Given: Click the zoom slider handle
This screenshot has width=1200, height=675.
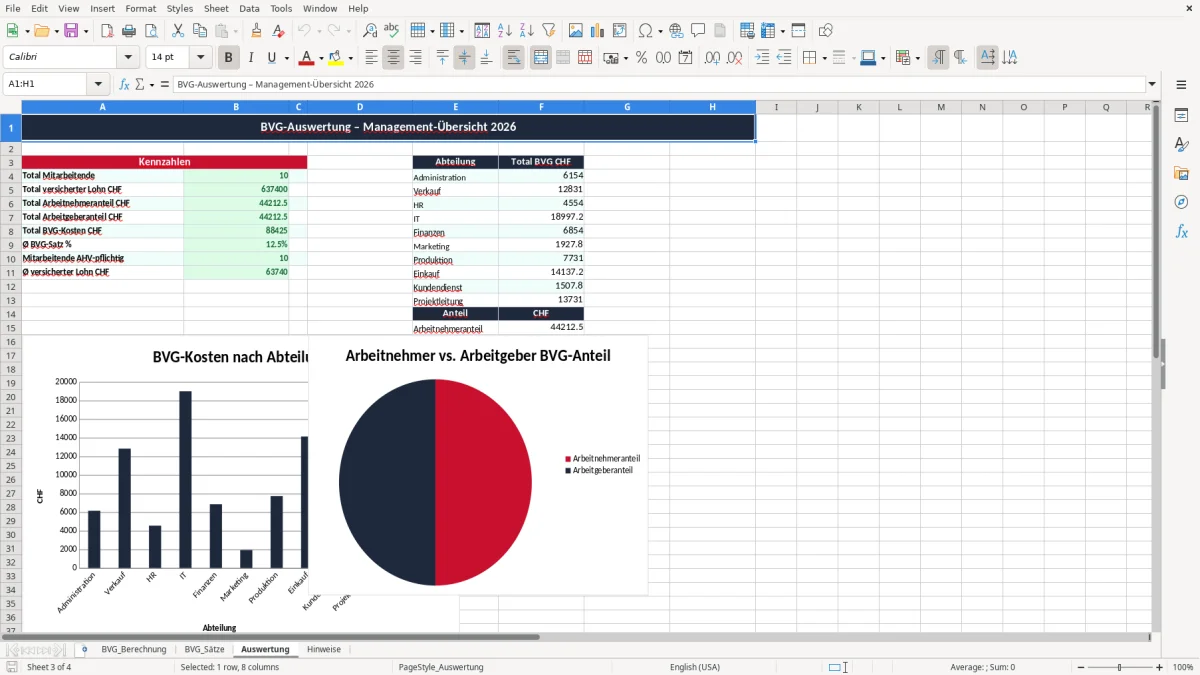Looking at the screenshot, I should point(1120,667).
